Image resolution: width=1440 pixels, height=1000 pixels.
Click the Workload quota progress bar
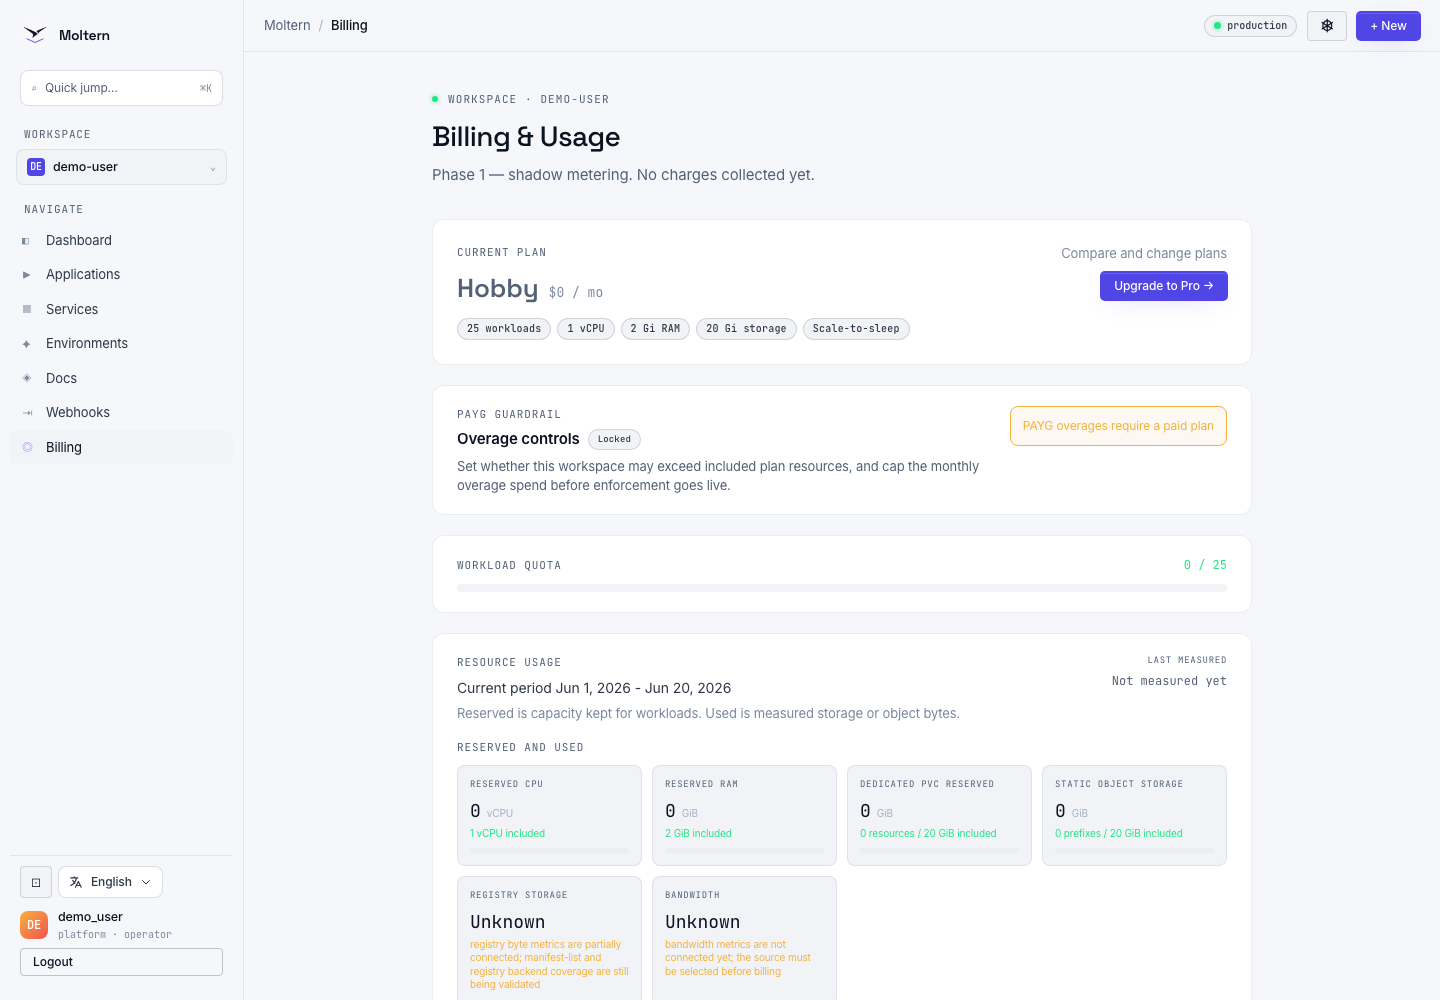coord(842,588)
